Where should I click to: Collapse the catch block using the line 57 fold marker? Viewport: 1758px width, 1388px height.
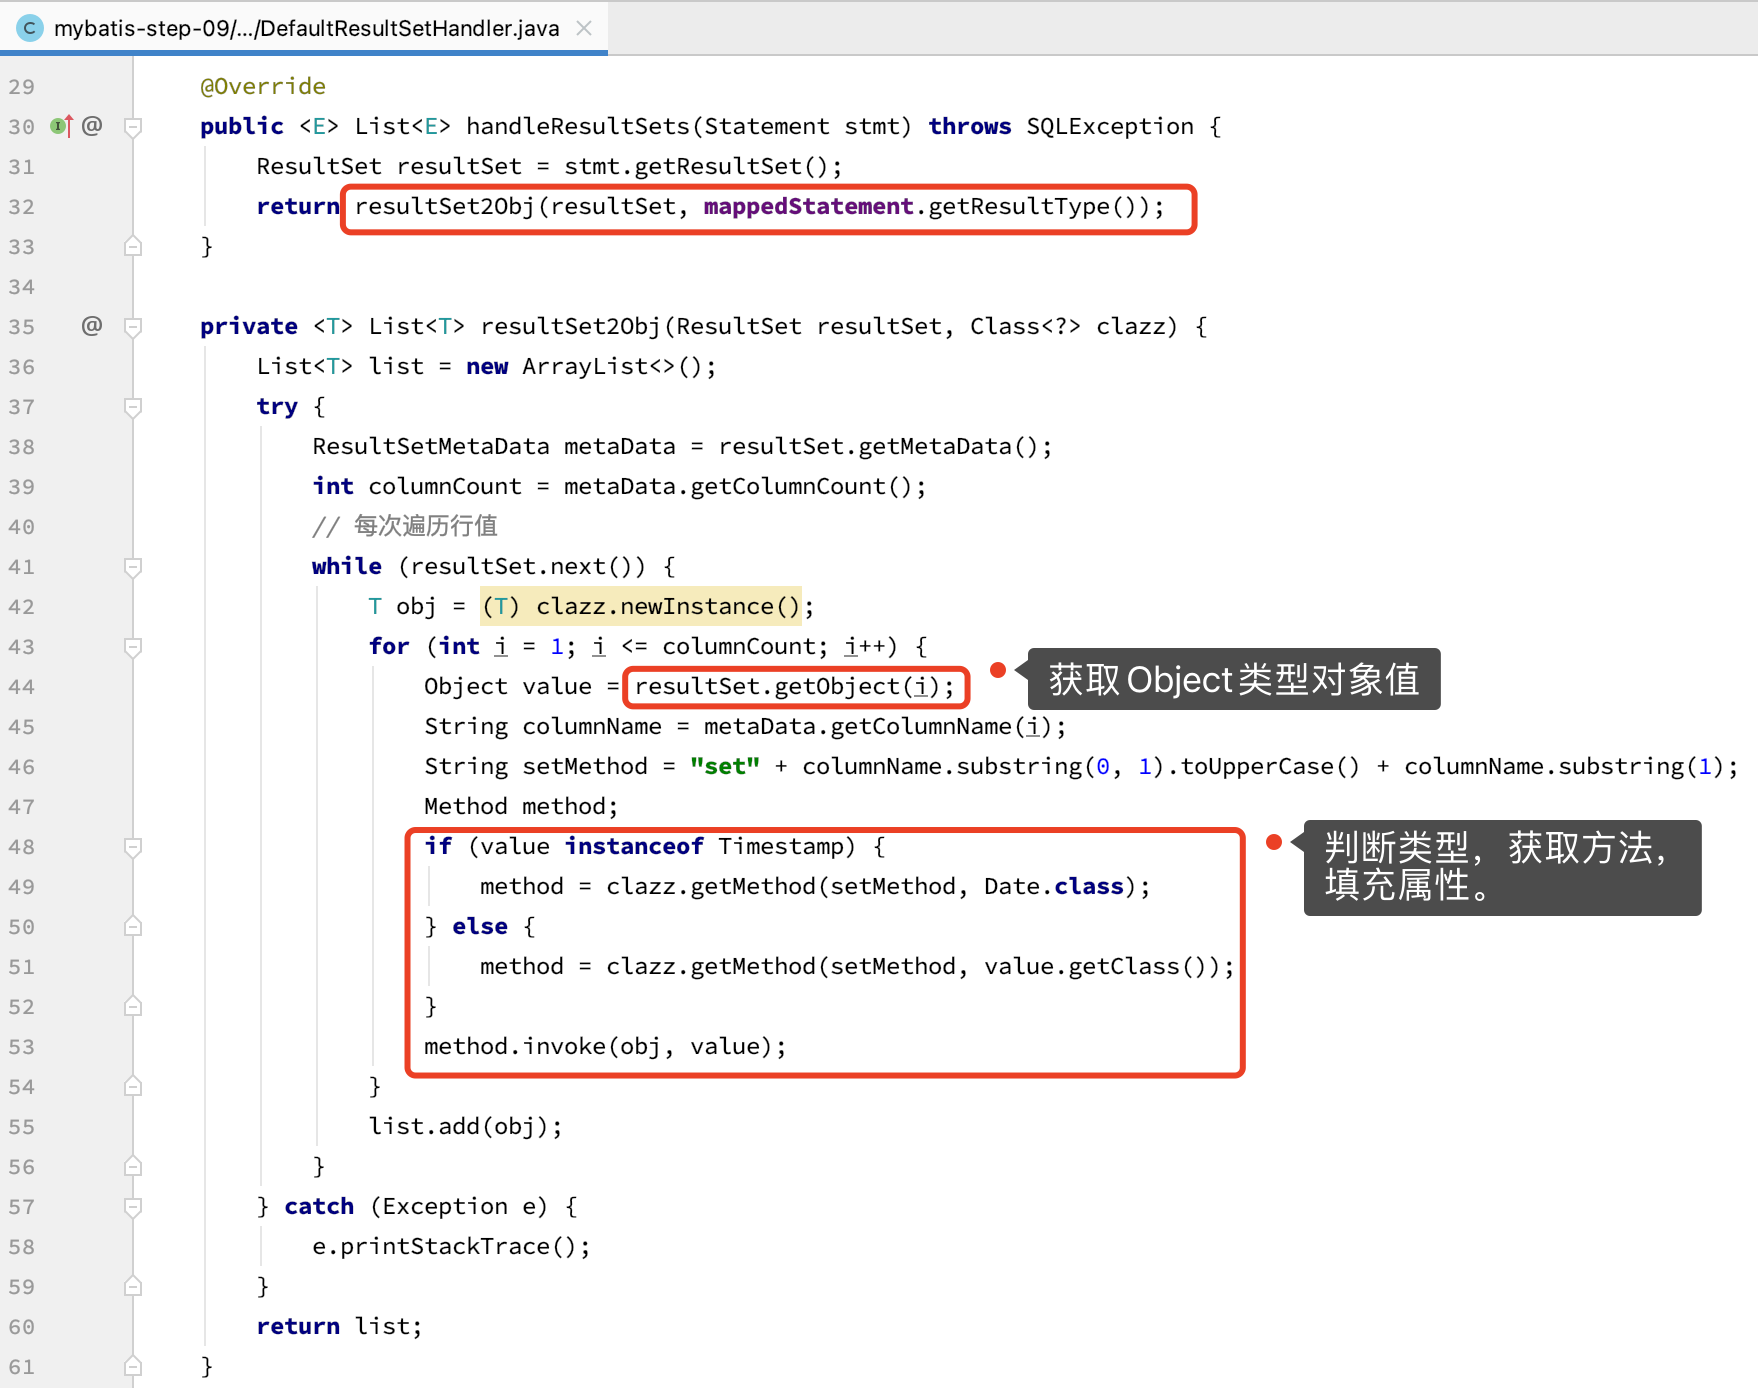pos(133,1206)
